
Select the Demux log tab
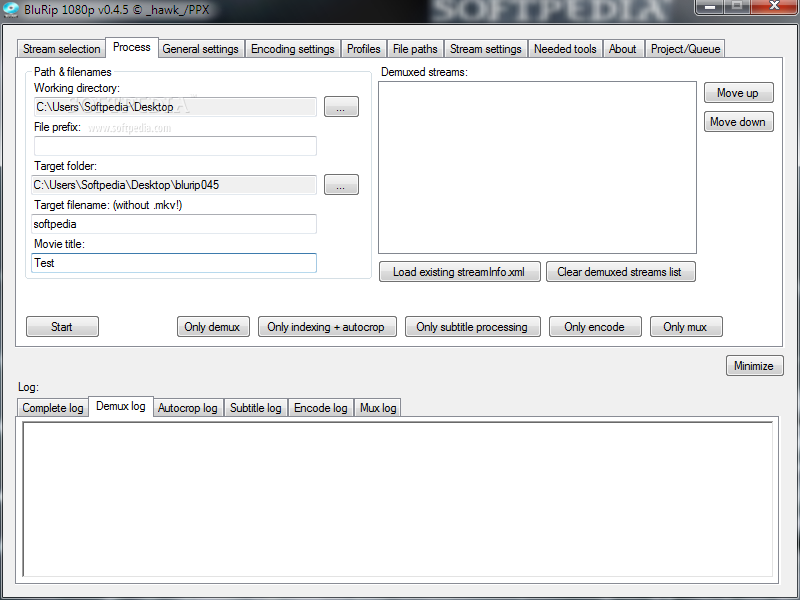(121, 407)
